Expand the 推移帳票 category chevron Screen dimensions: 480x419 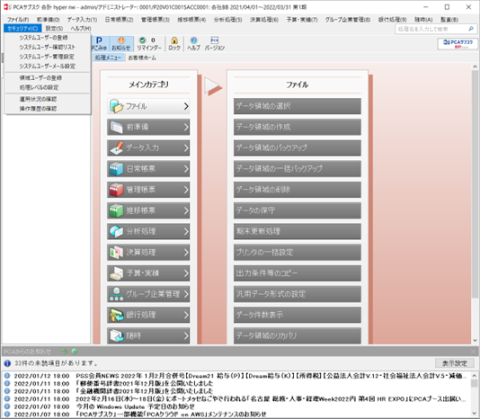[x=186, y=211]
